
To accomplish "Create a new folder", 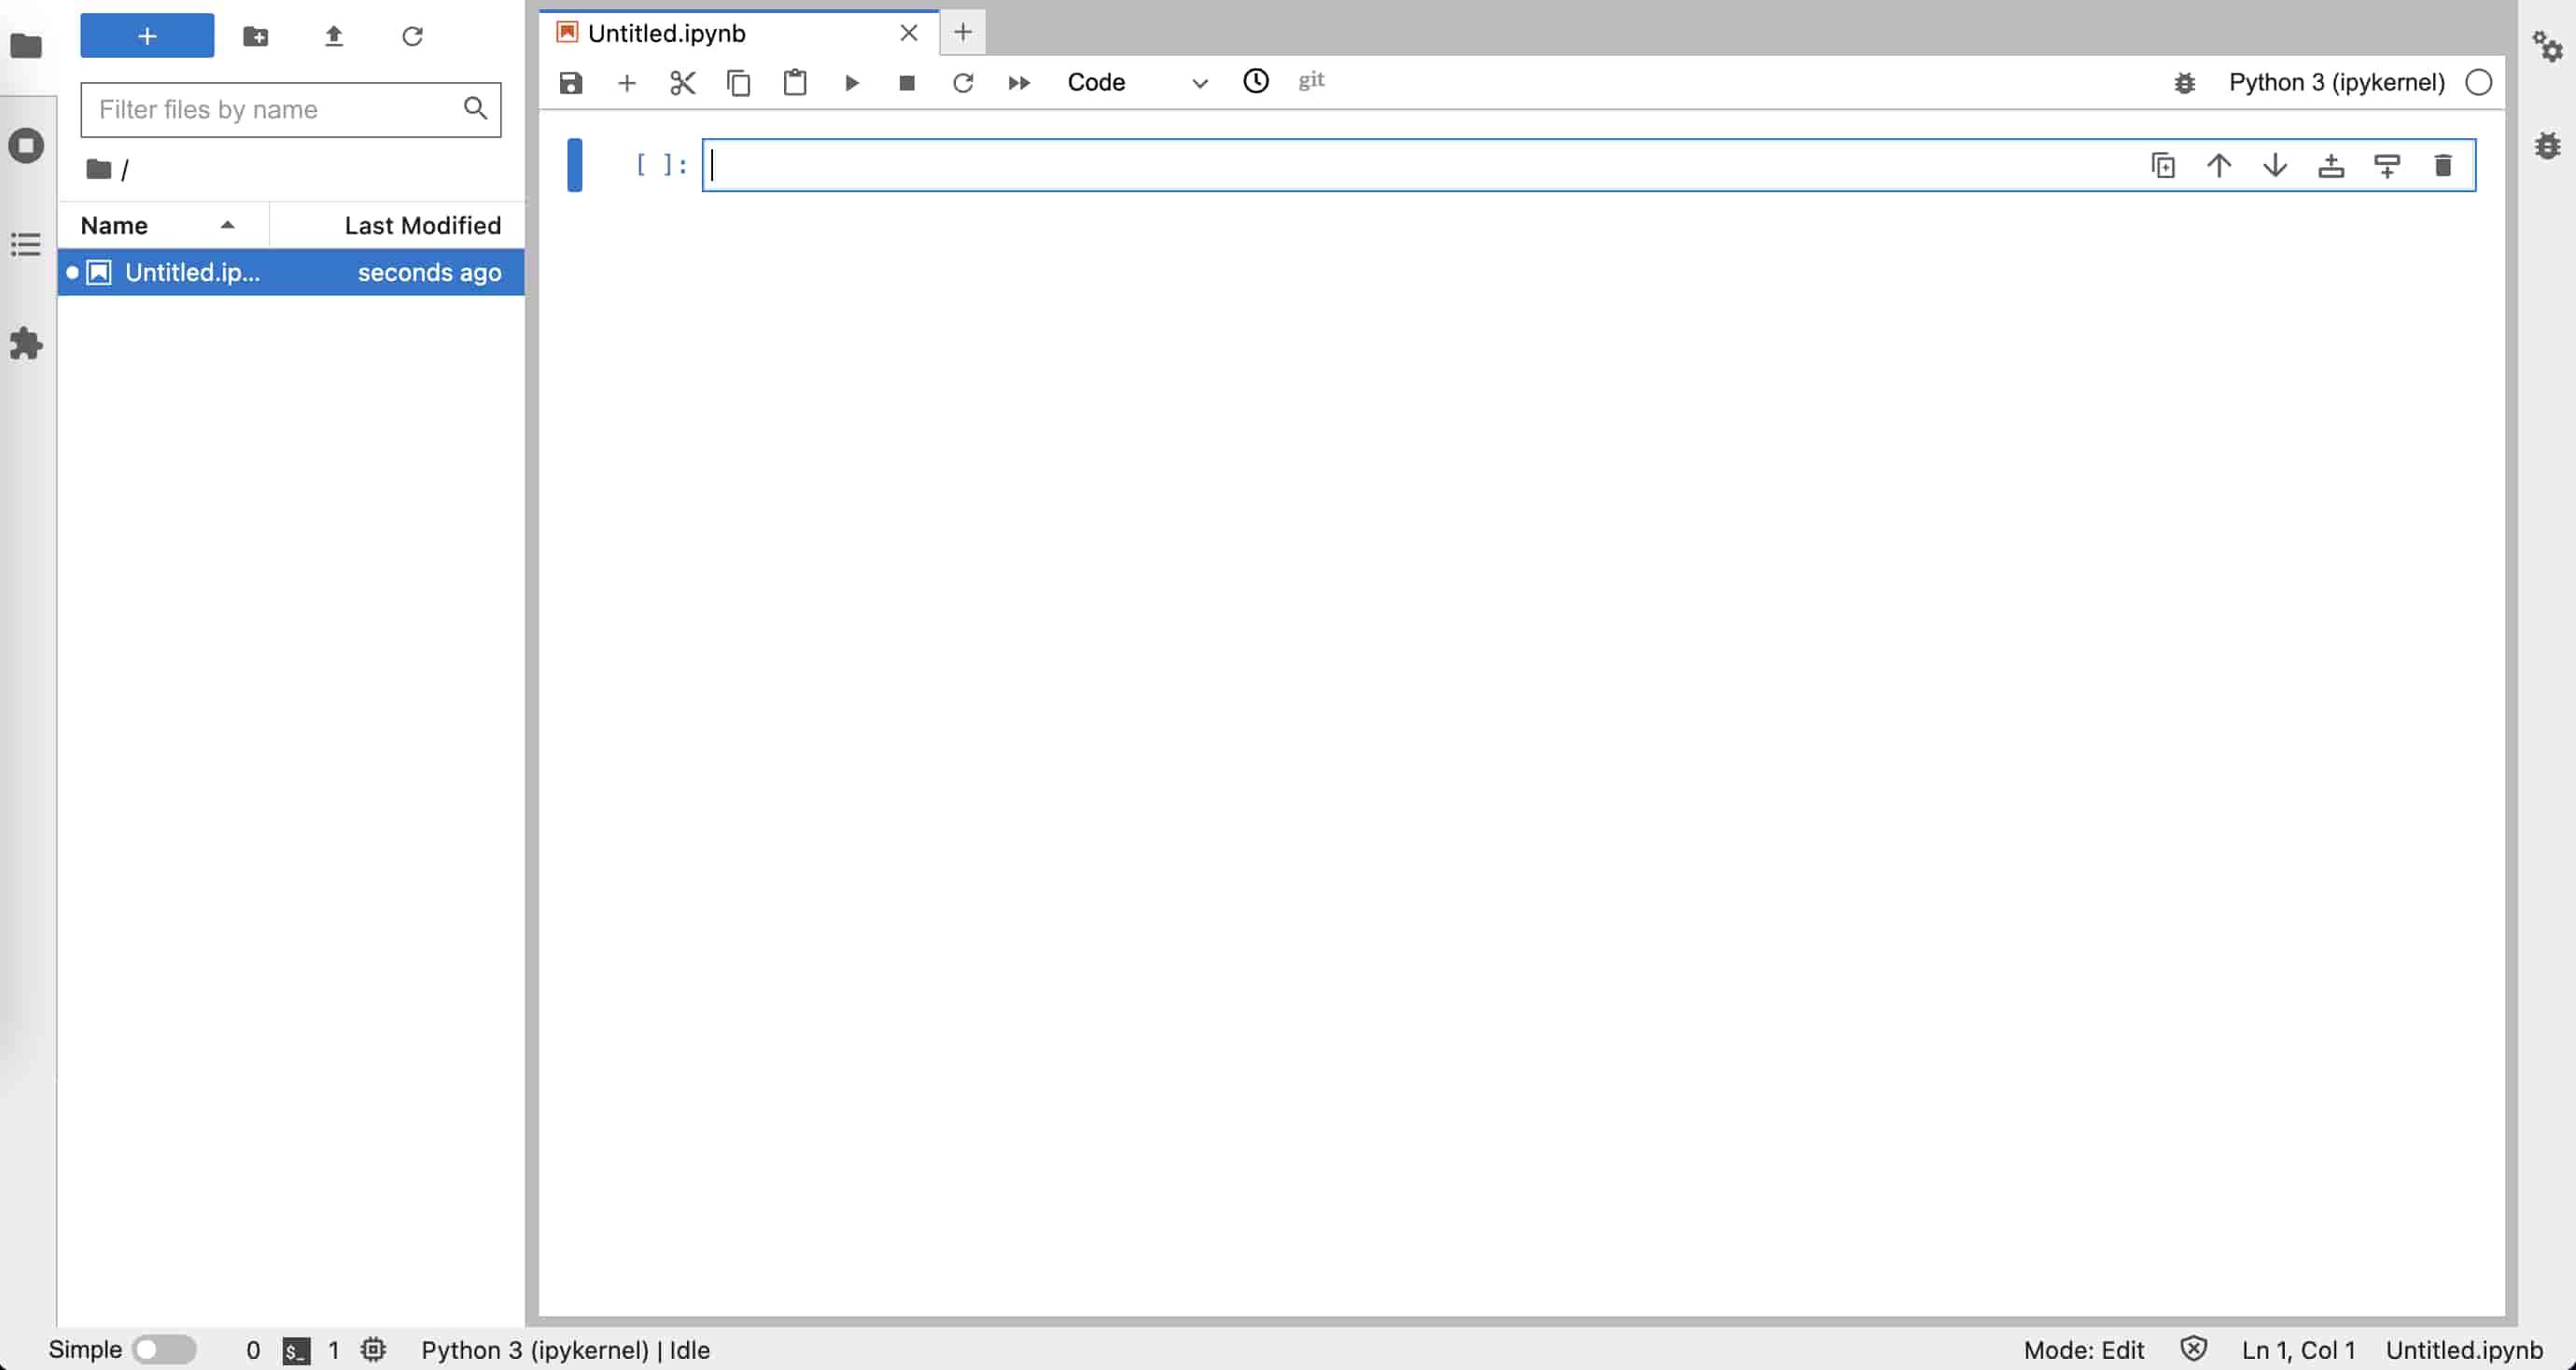I will coord(256,37).
